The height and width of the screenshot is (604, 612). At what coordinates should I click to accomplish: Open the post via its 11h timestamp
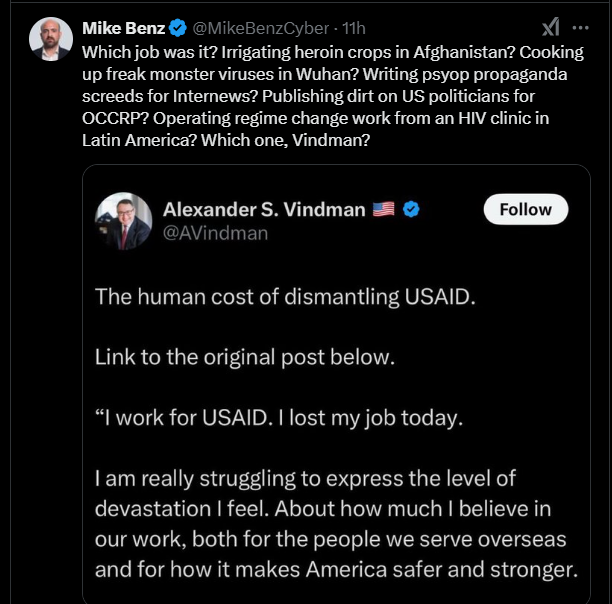(x=354, y=28)
